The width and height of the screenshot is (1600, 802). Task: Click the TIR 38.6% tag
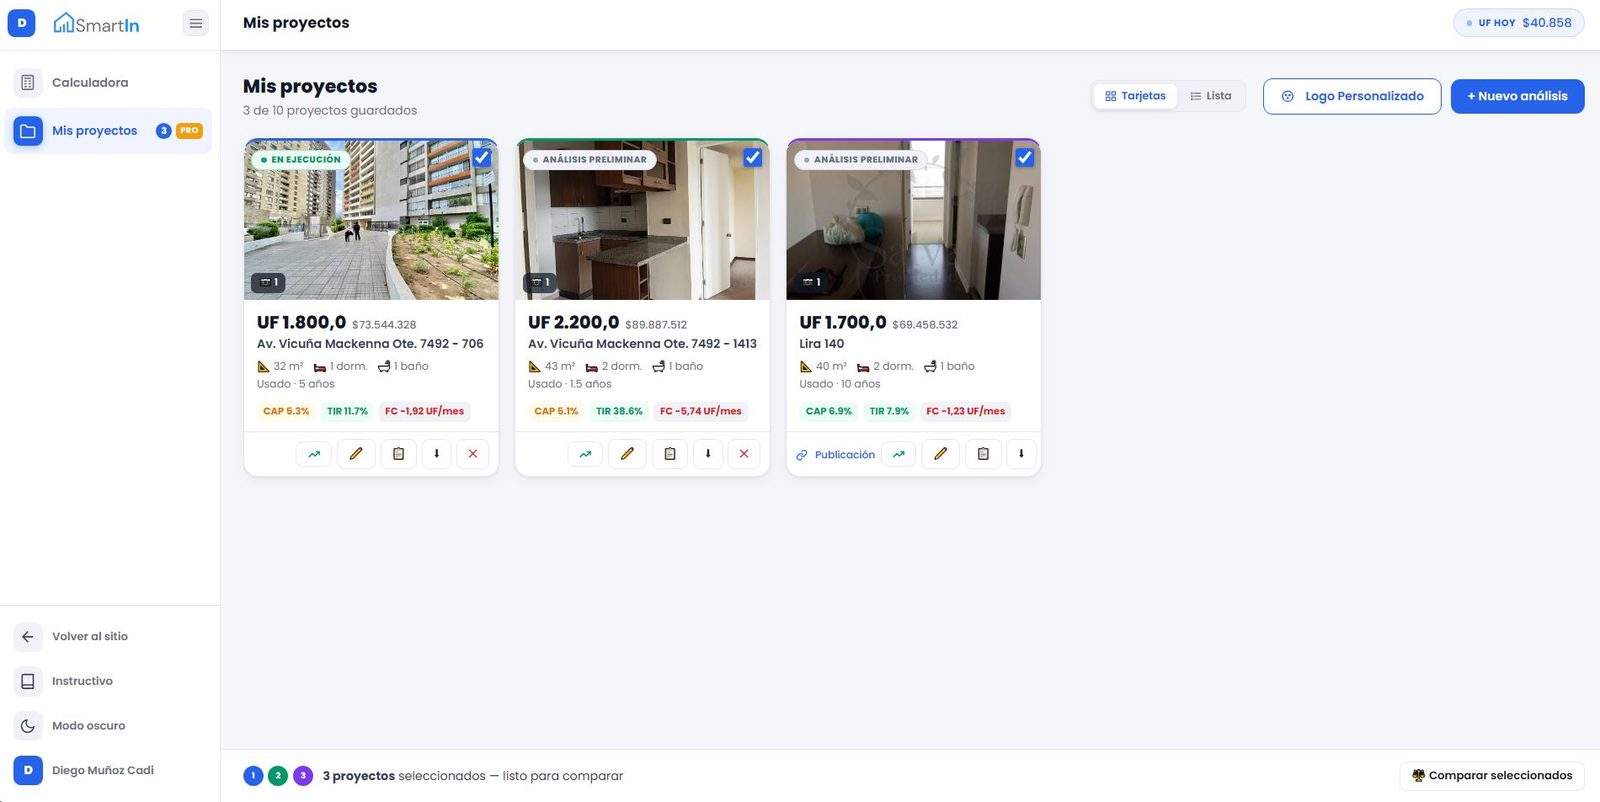tap(619, 411)
